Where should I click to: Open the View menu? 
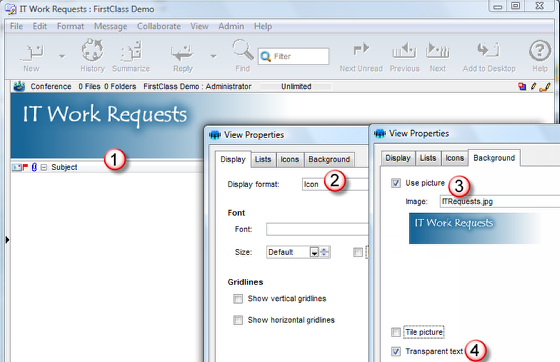coord(199,26)
